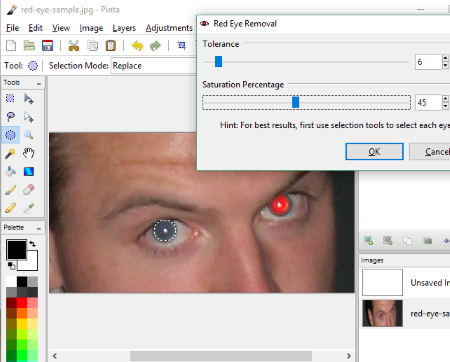
Task: Pick bright red from the palette
Action: click(x=22, y=303)
